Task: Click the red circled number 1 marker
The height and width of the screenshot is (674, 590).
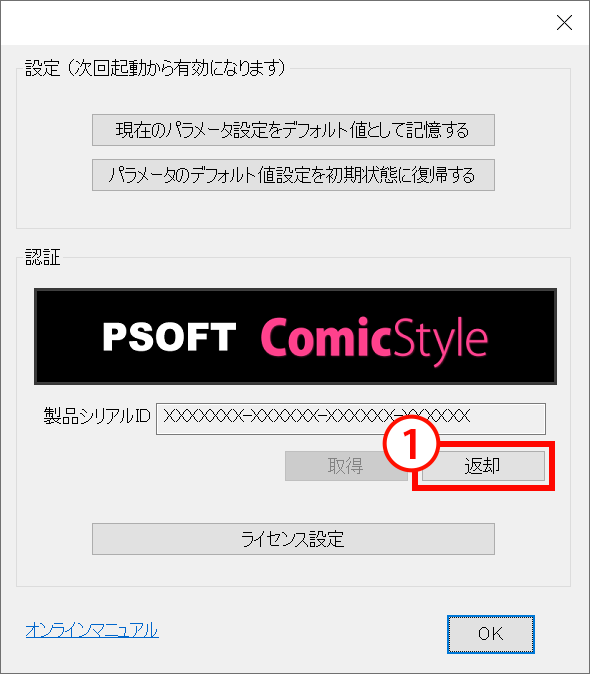Action: 411,443
